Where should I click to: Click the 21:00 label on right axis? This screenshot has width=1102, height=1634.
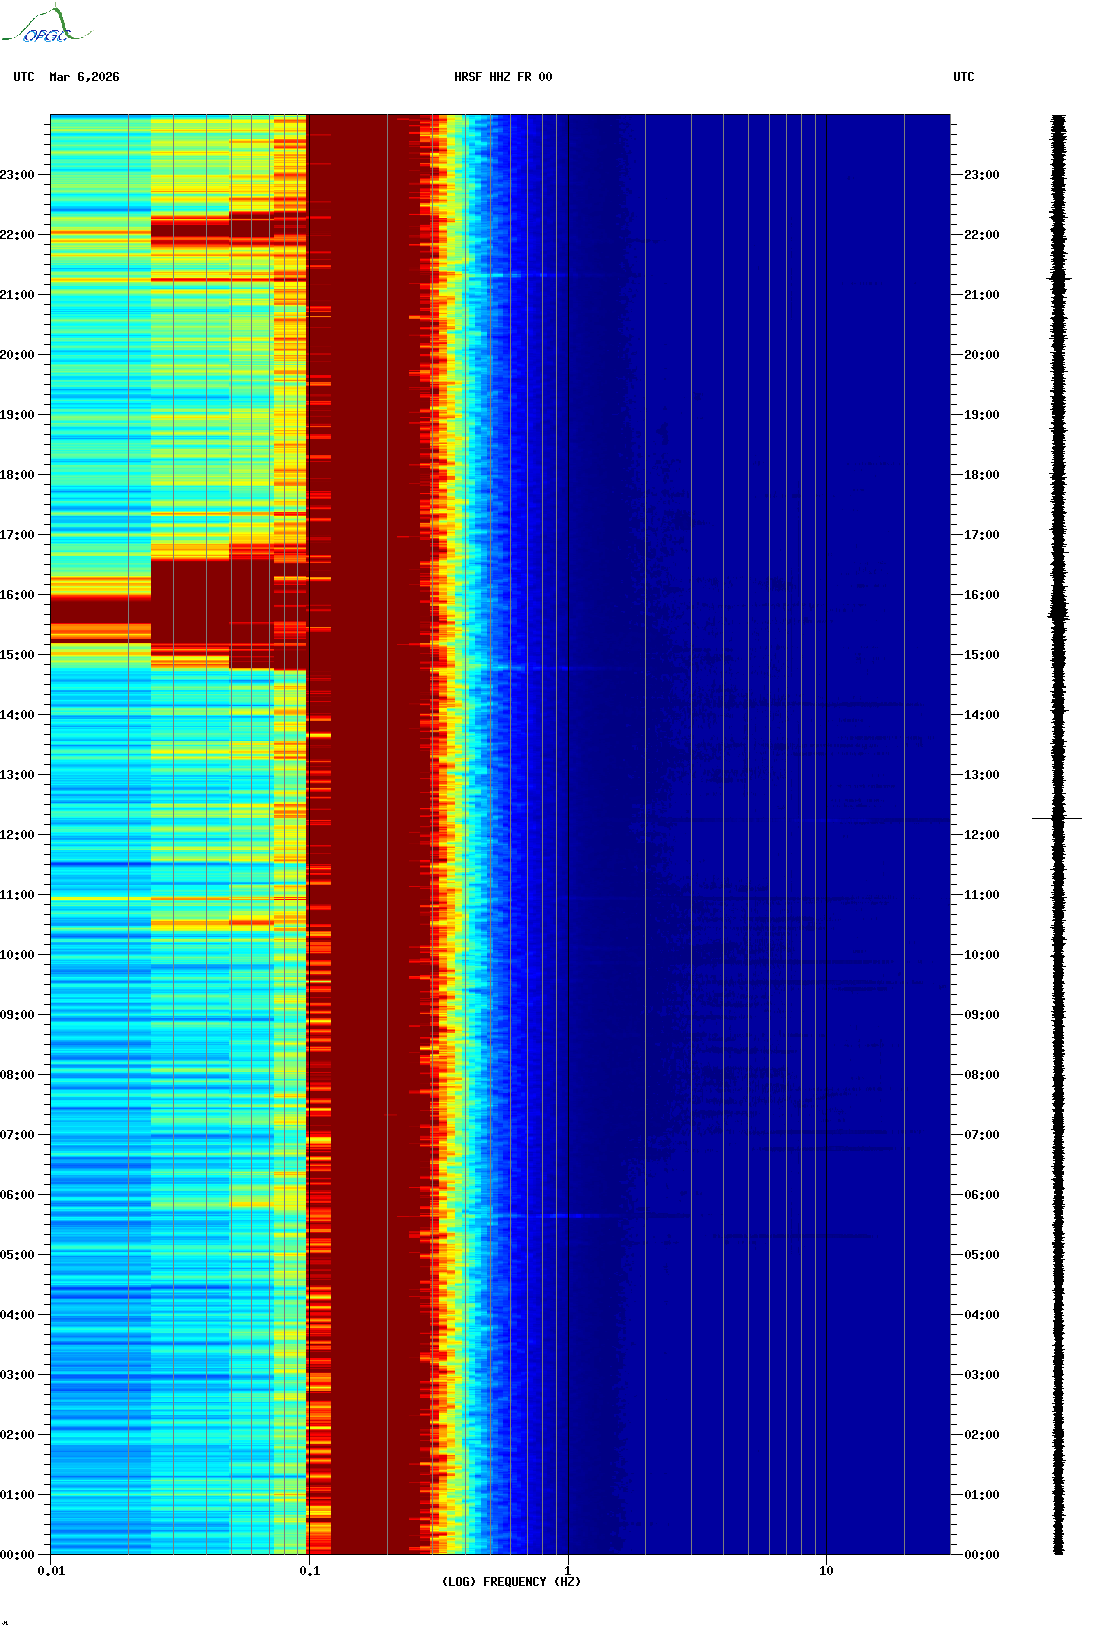tap(981, 295)
